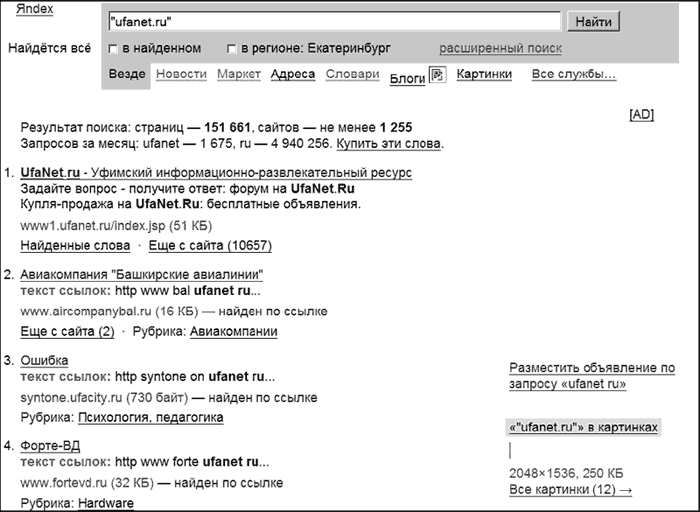Viewport: 700px width, 512px height.
Task: Expand 'Все службы…' list
Action: [x=574, y=74]
